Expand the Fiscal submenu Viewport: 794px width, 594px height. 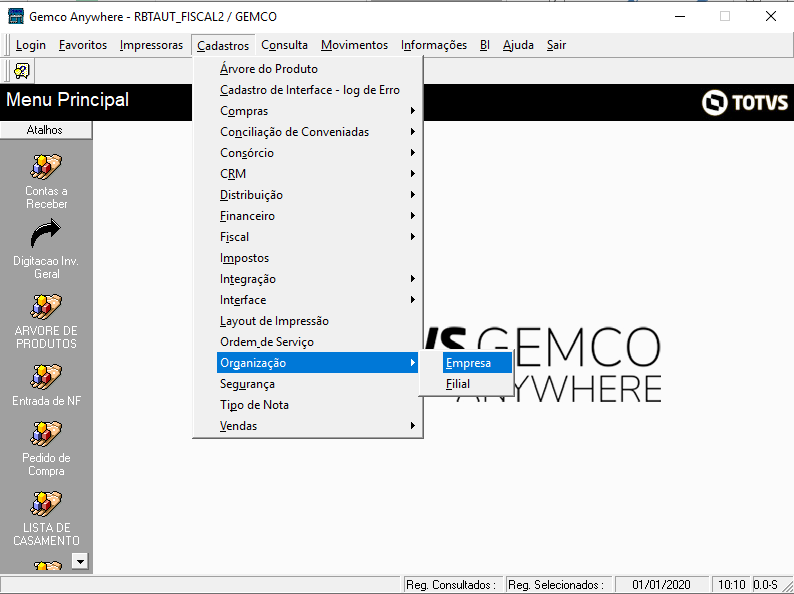tap(317, 237)
